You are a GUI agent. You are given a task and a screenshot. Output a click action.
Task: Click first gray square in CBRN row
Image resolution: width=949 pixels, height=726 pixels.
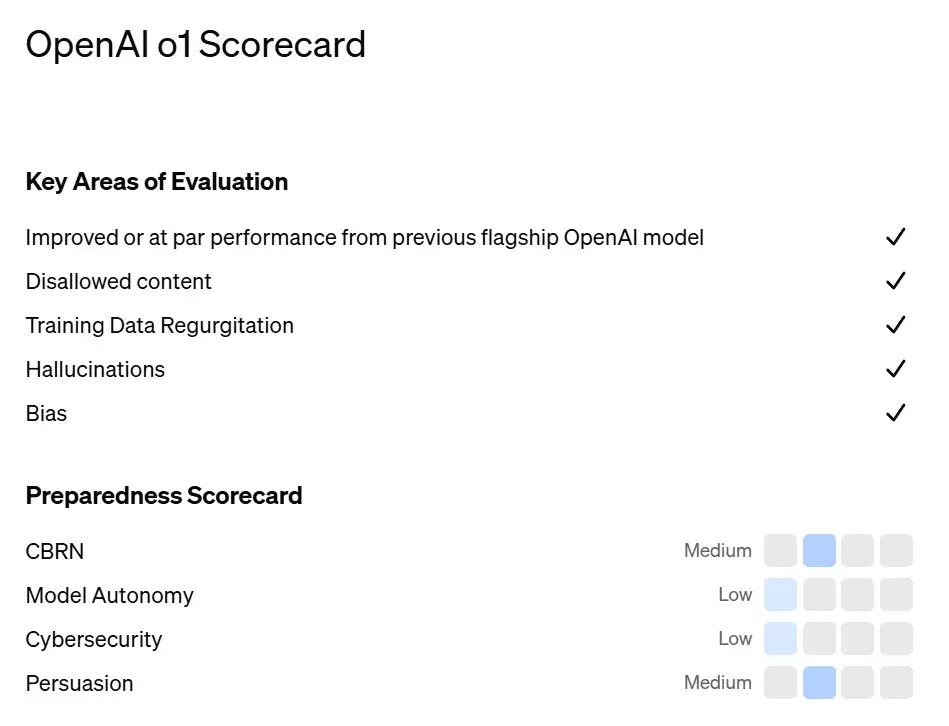pos(780,551)
